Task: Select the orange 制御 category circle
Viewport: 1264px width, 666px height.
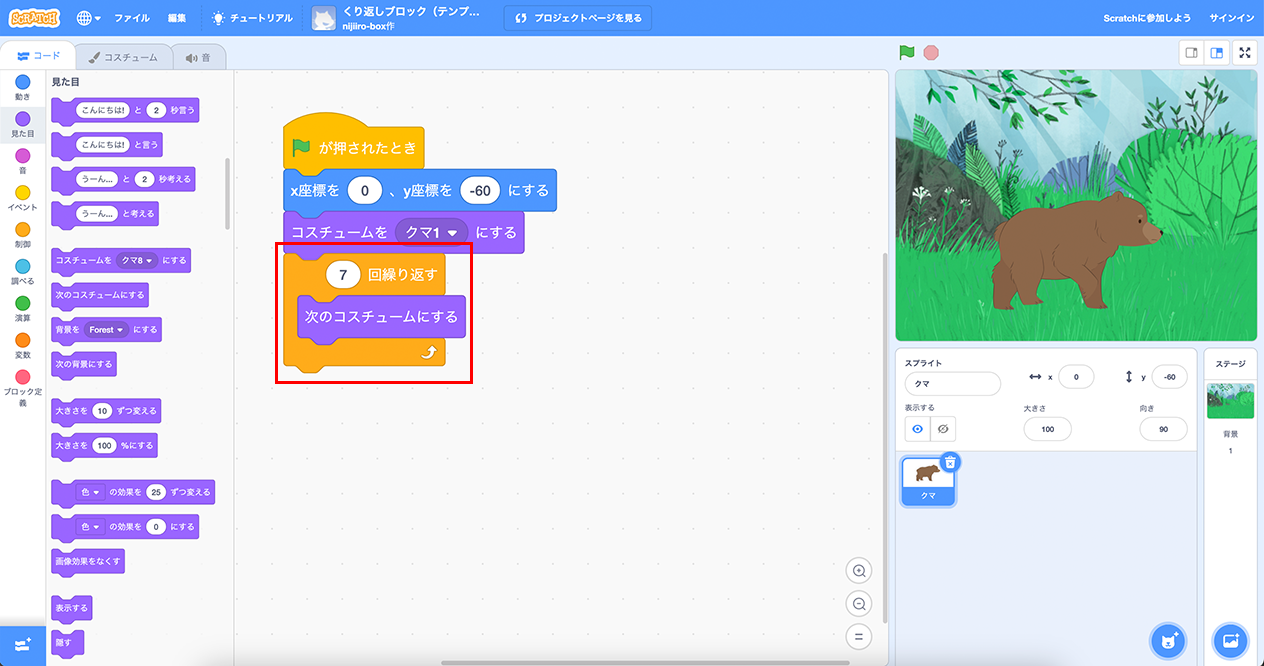Action: point(22,229)
